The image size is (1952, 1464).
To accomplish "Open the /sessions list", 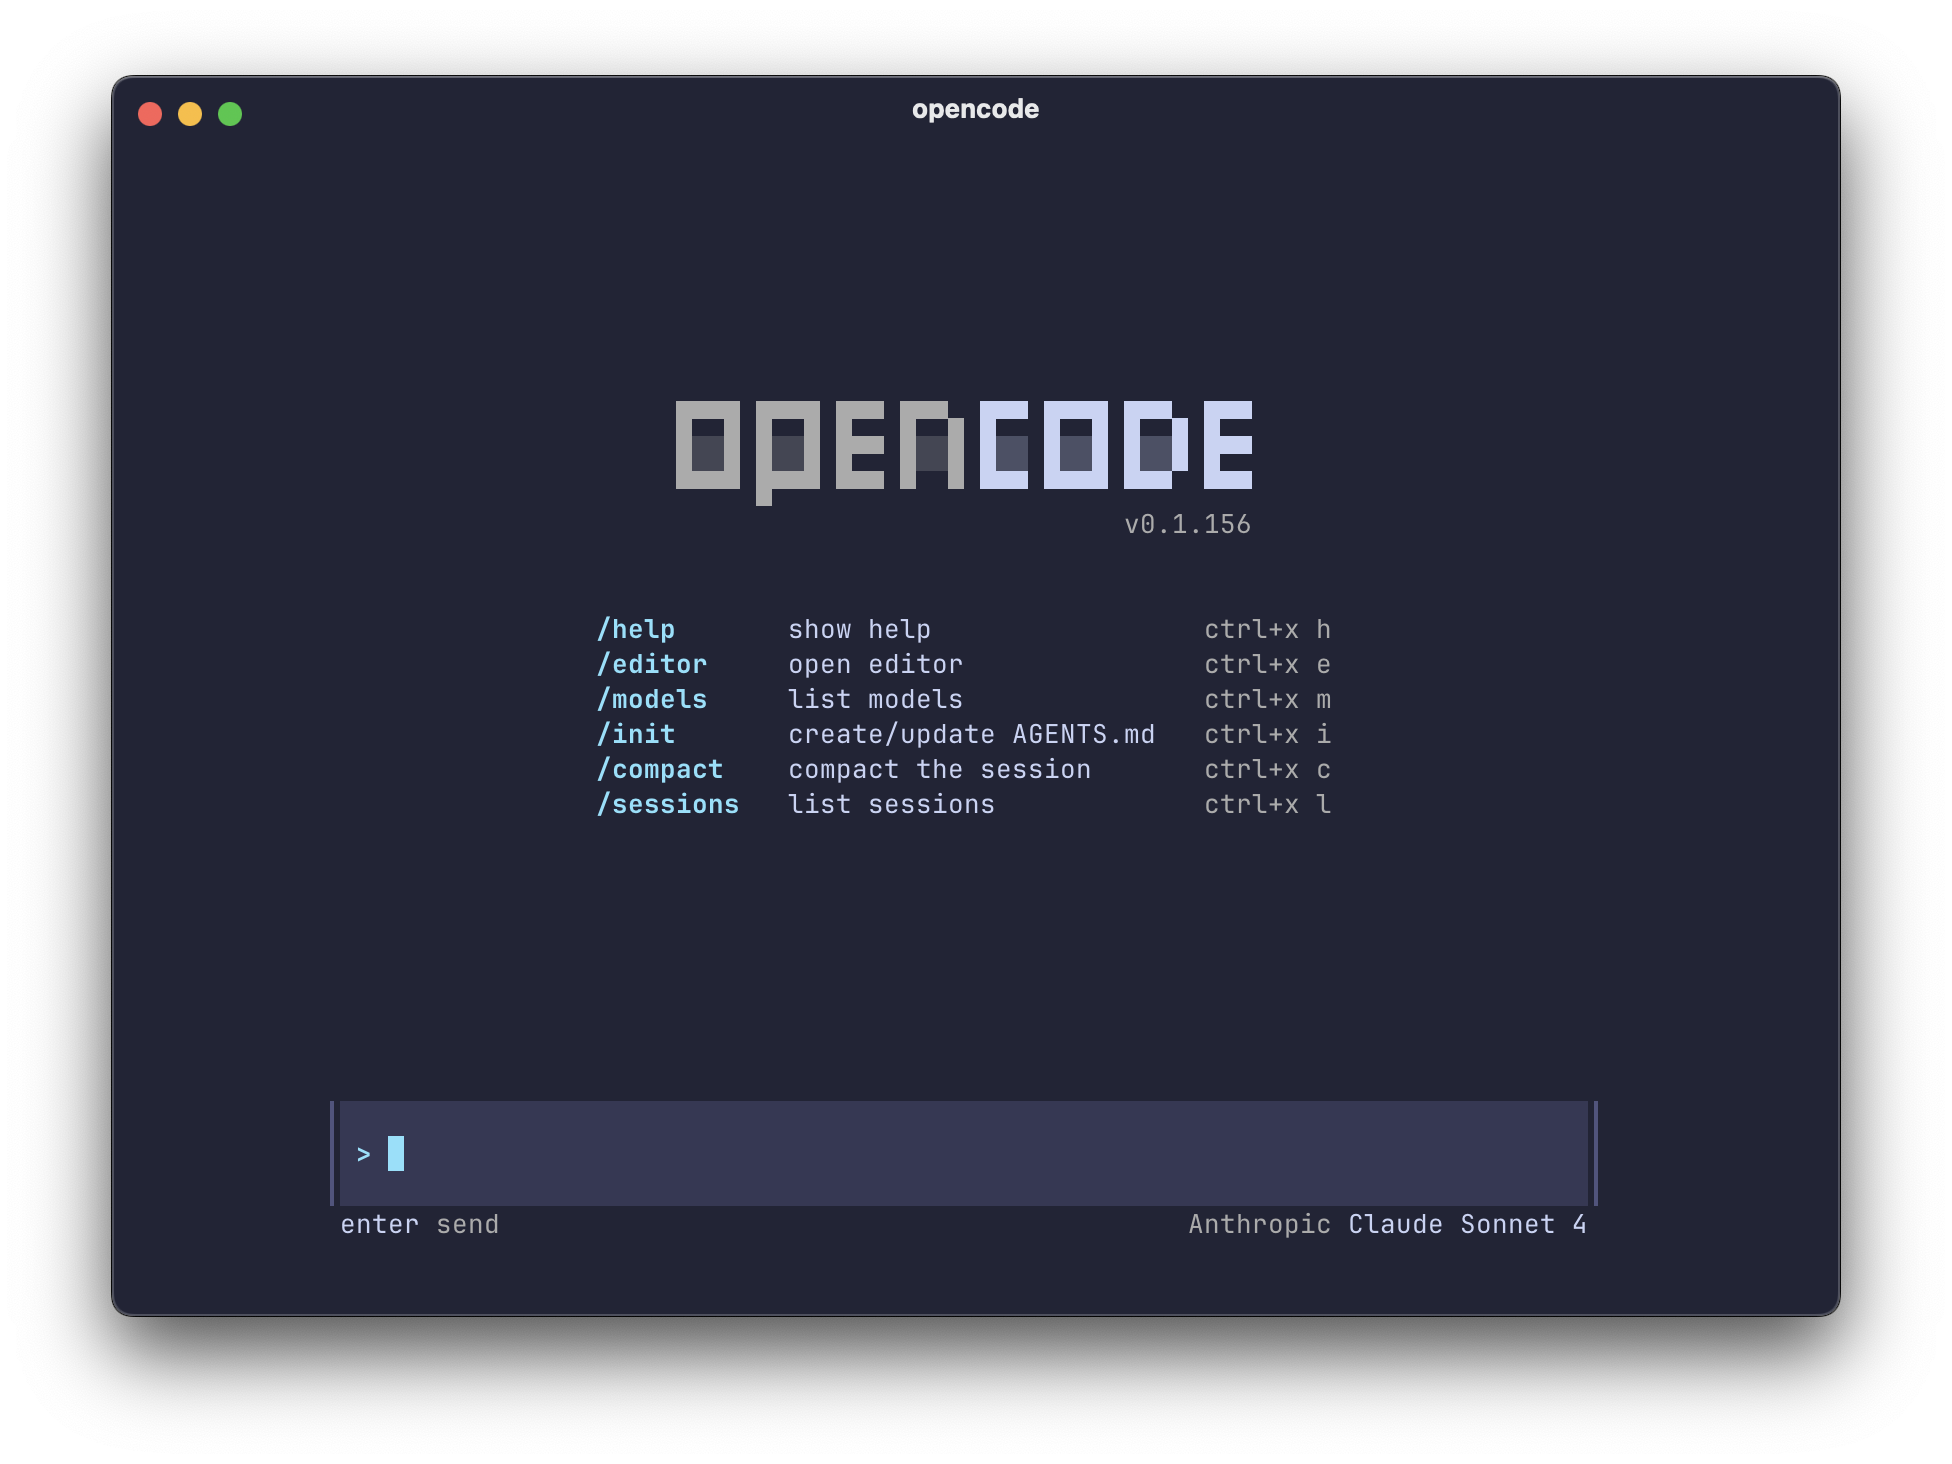I will point(668,803).
